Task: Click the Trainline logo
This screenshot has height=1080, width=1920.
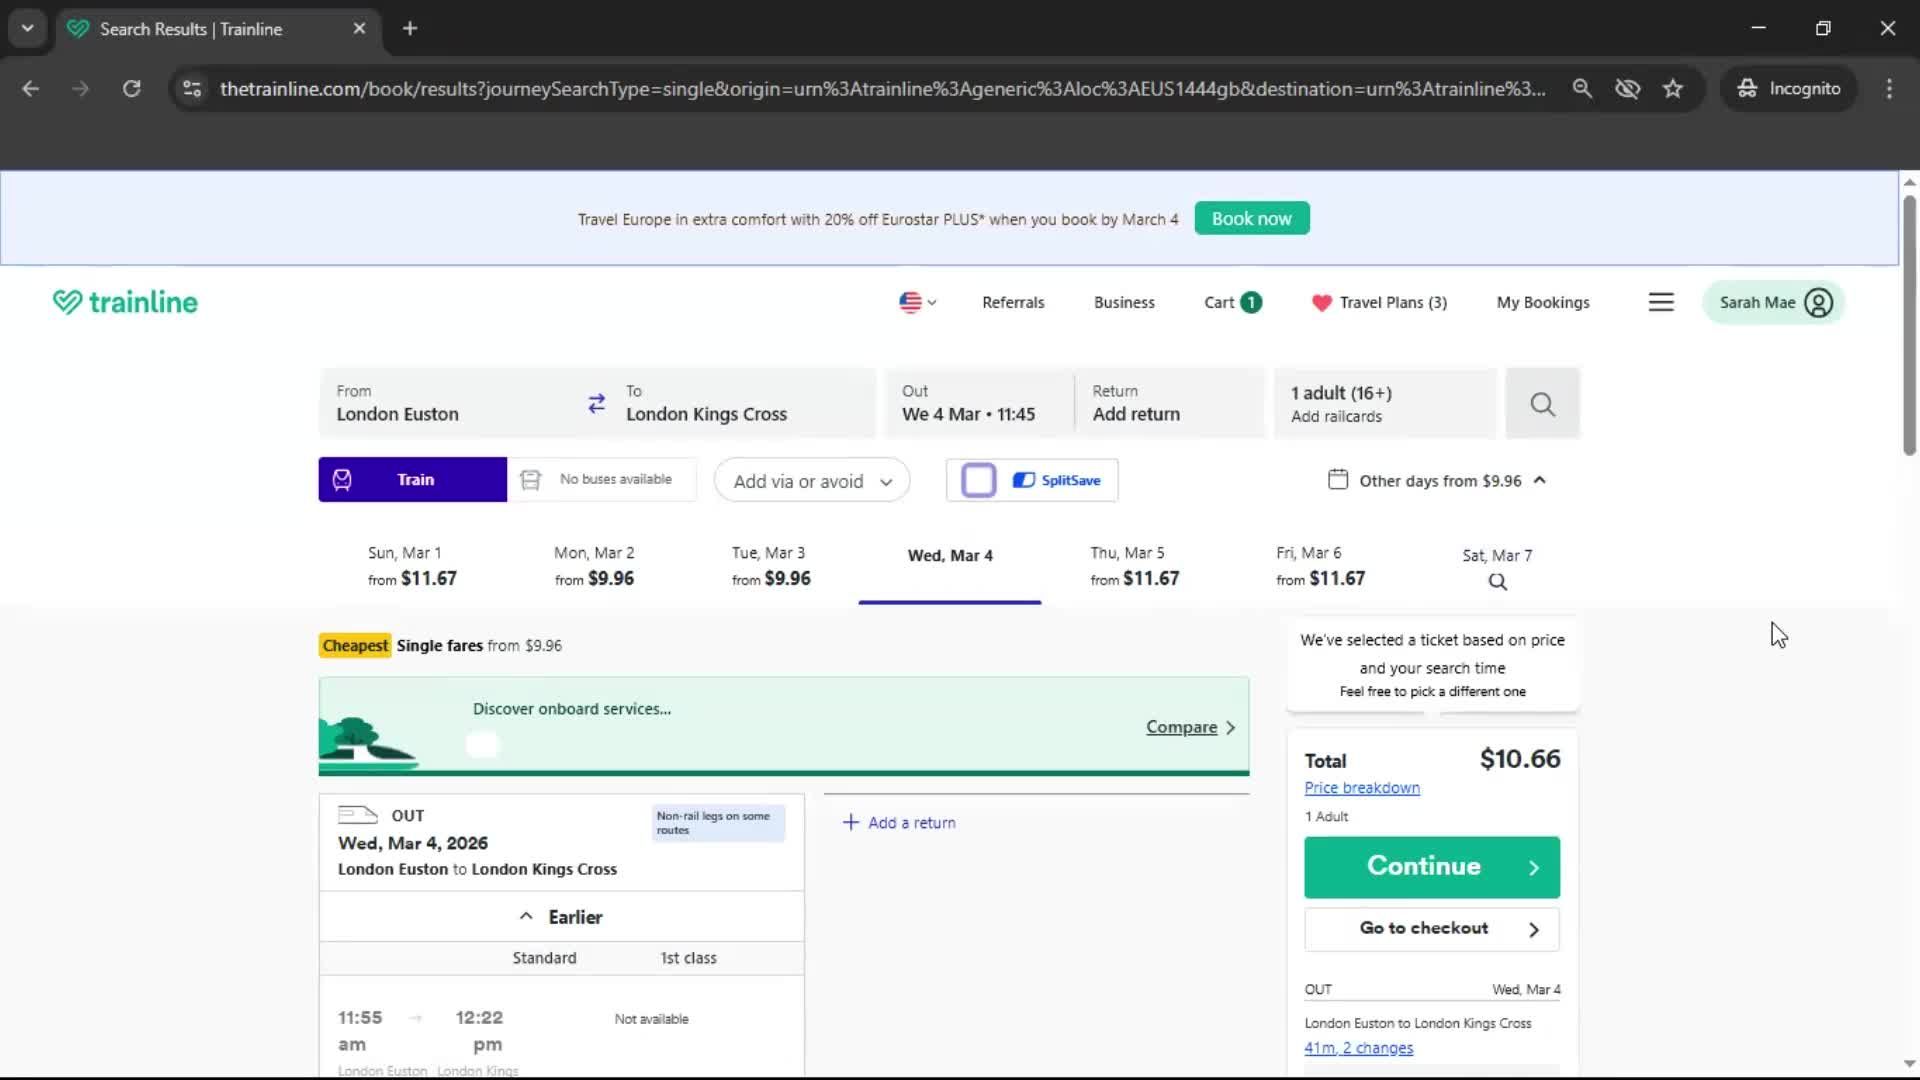Action: point(124,301)
